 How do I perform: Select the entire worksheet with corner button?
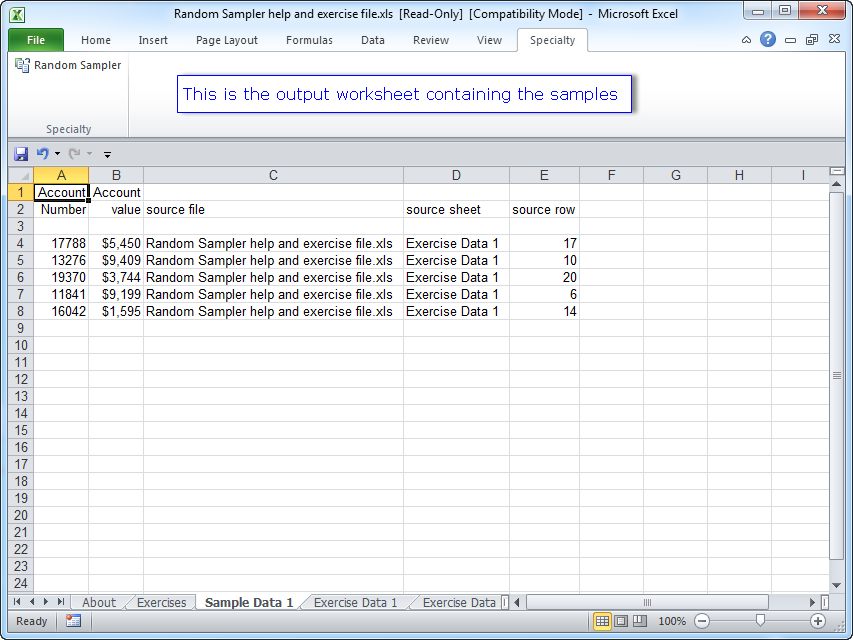coord(20,176)
